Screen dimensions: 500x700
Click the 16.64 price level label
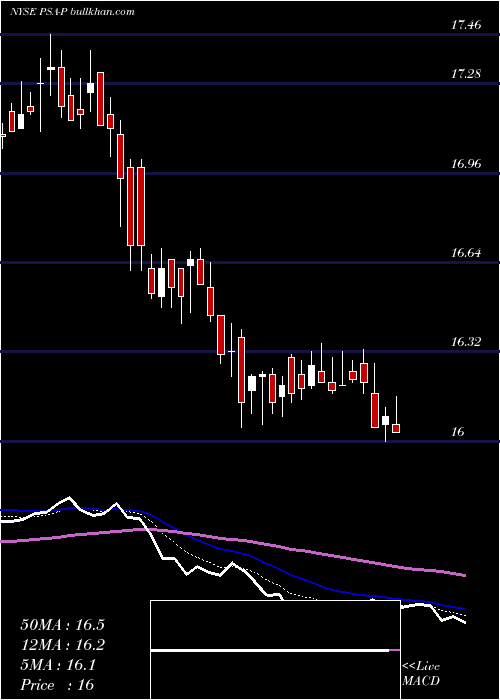(466, 253)
